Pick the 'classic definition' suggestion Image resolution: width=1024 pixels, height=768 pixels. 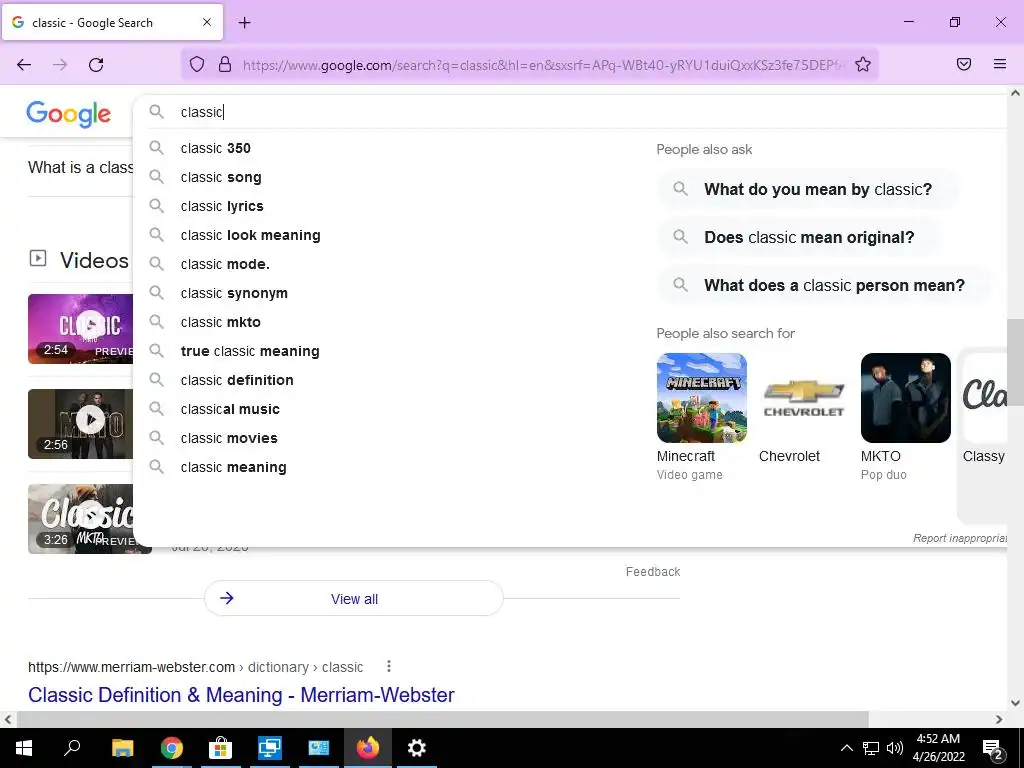[x=236, y=380]
